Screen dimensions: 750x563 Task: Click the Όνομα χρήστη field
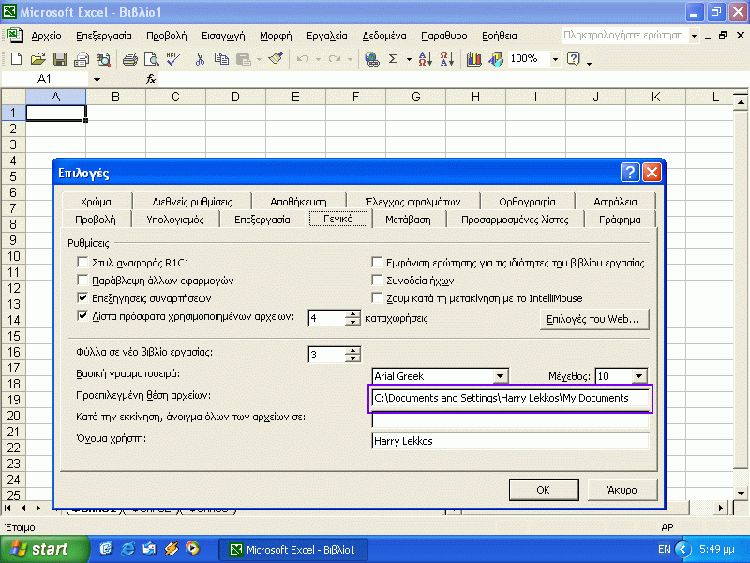(510, 441)
